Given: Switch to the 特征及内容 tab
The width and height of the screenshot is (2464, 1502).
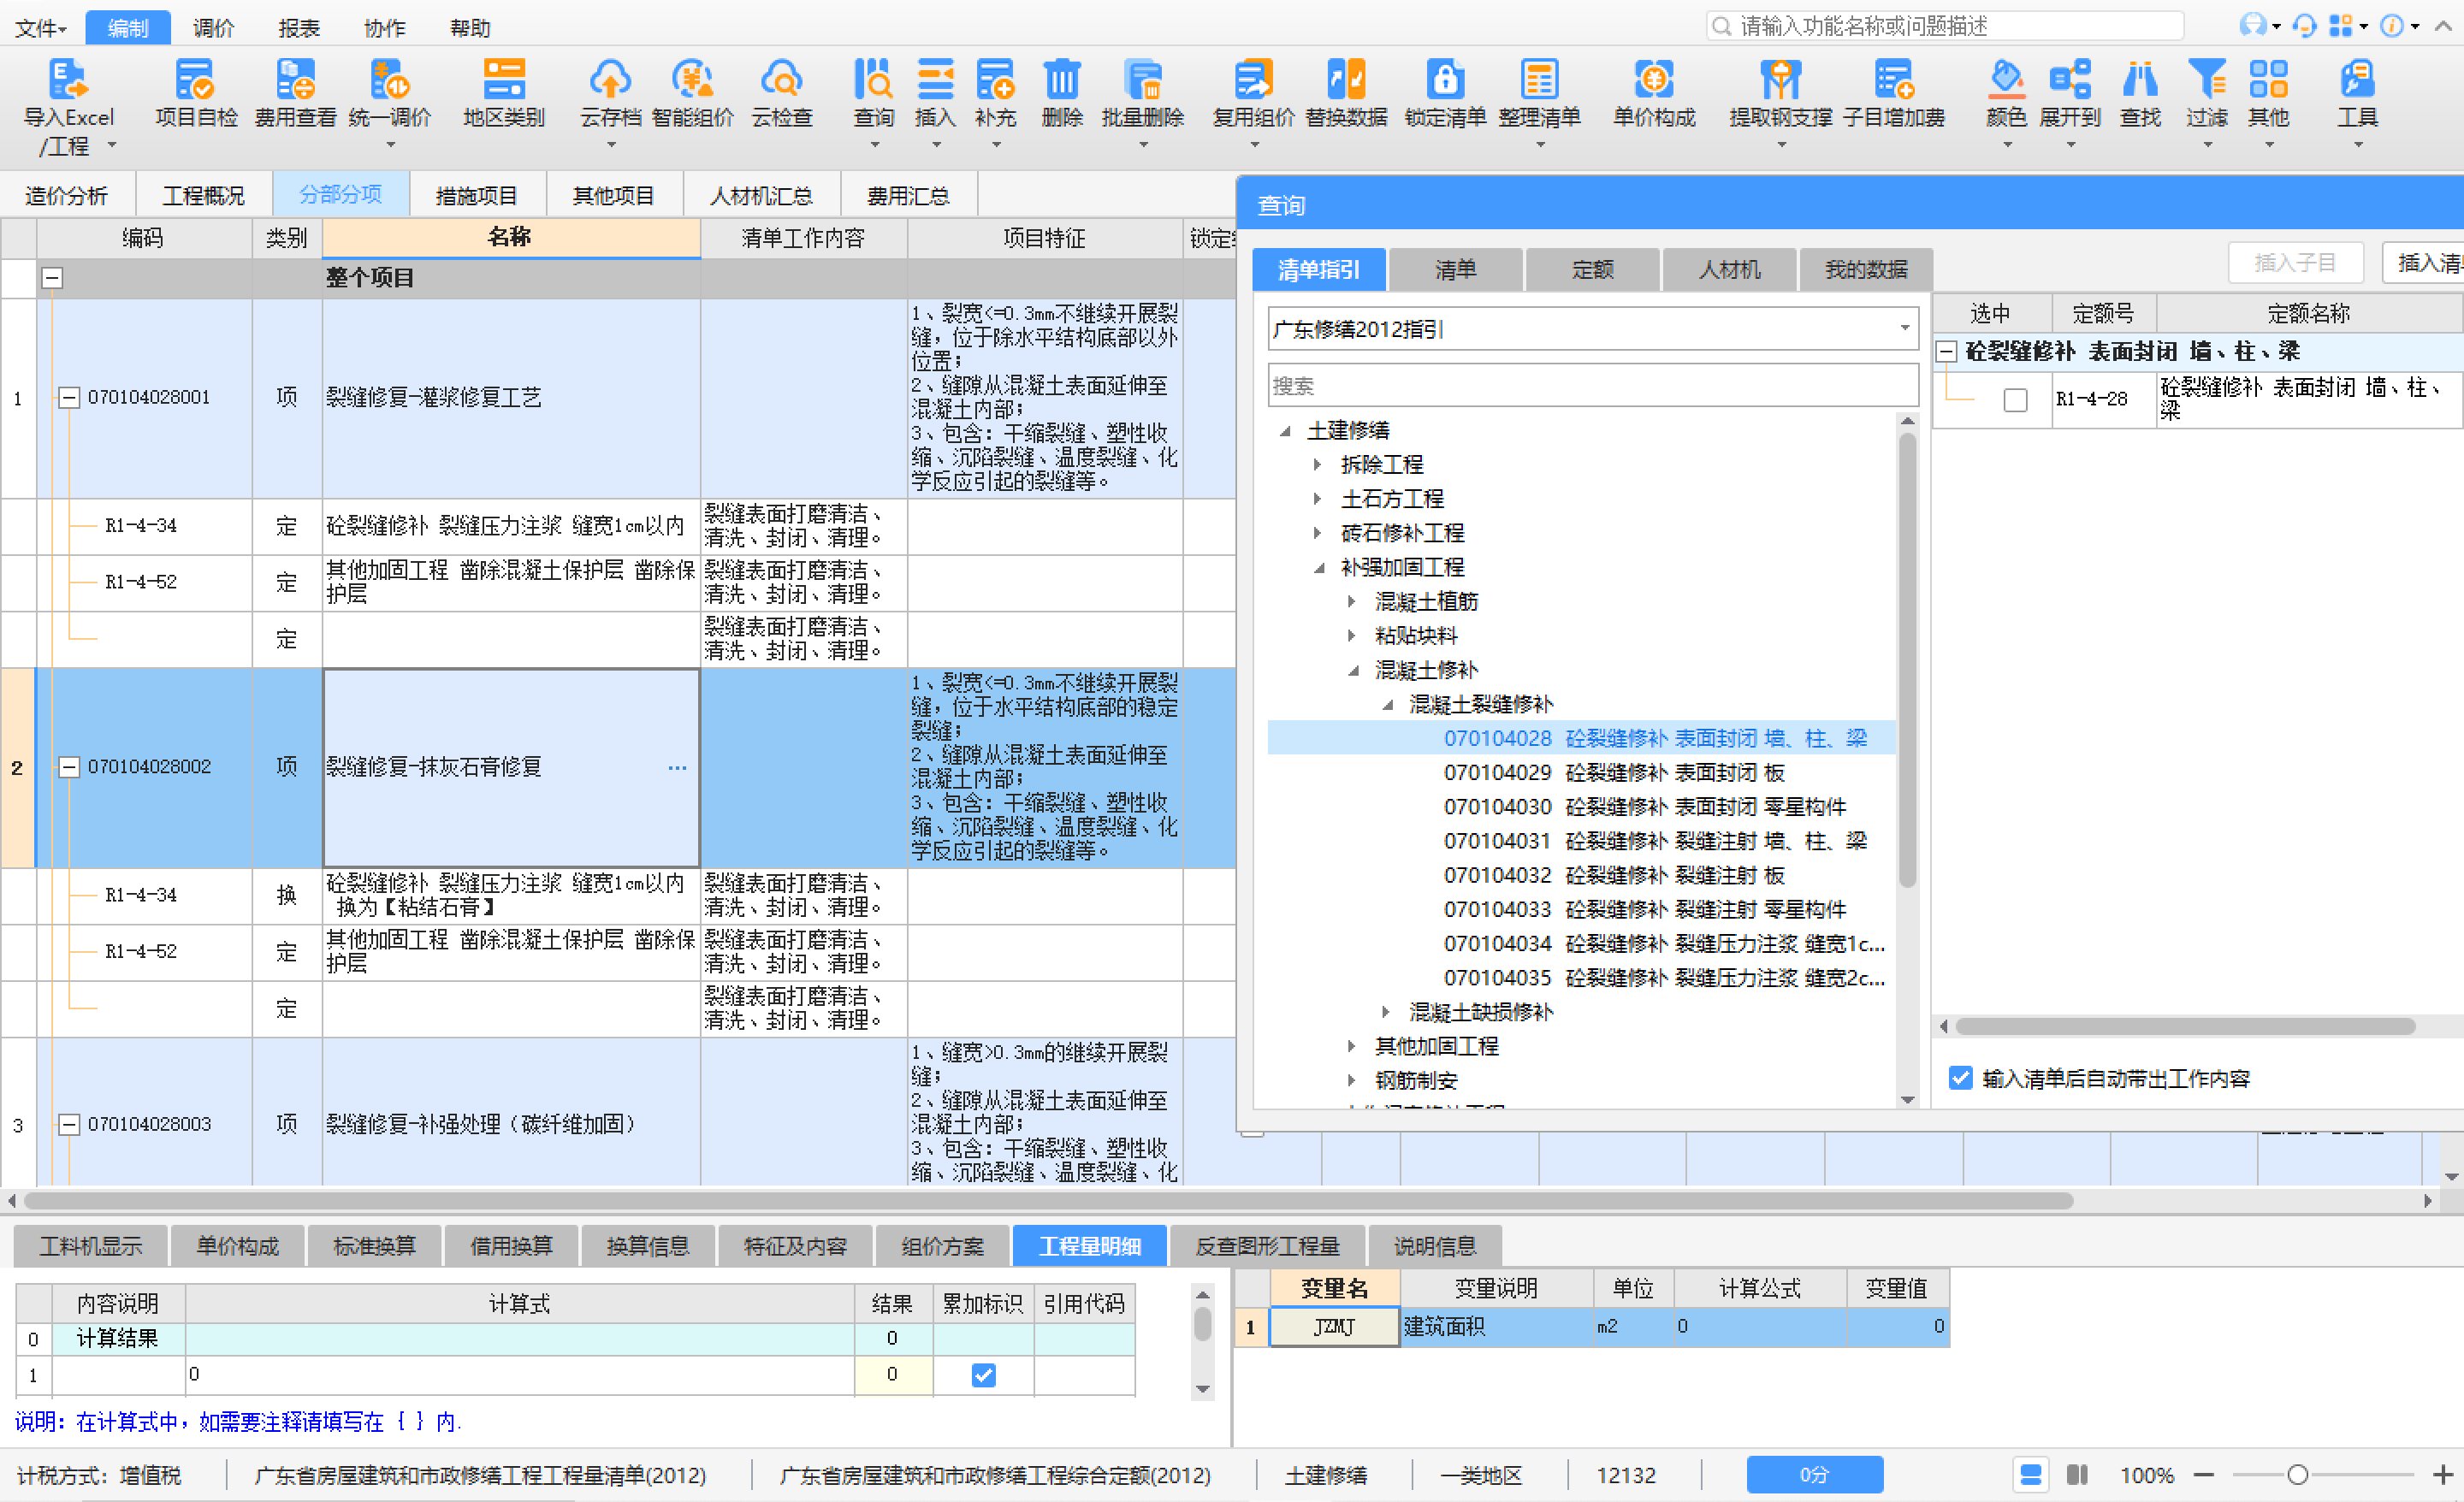Looking at the screenshot, I should pyautogui.click(x=795, y=1246).
